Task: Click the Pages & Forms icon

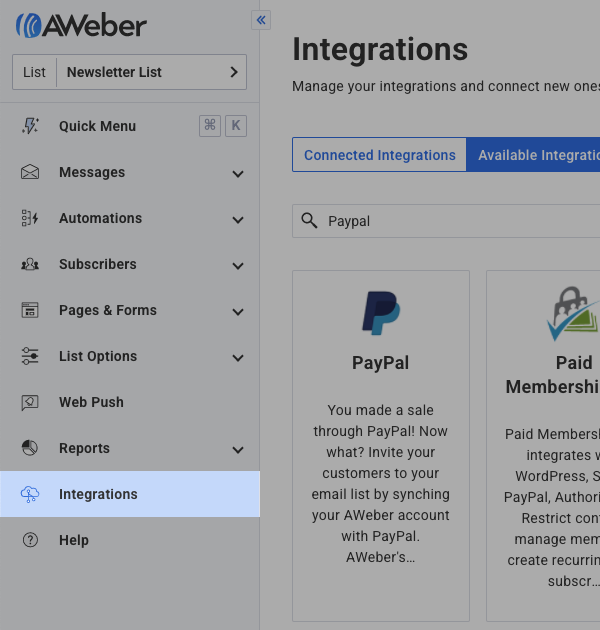Action: (x=30, y=310)
